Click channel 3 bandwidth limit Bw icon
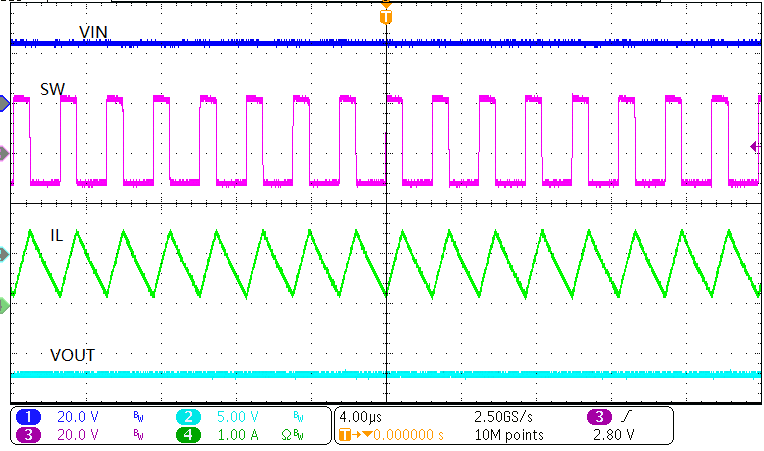Viewport: 764px width, 451px height. [138, 434]
